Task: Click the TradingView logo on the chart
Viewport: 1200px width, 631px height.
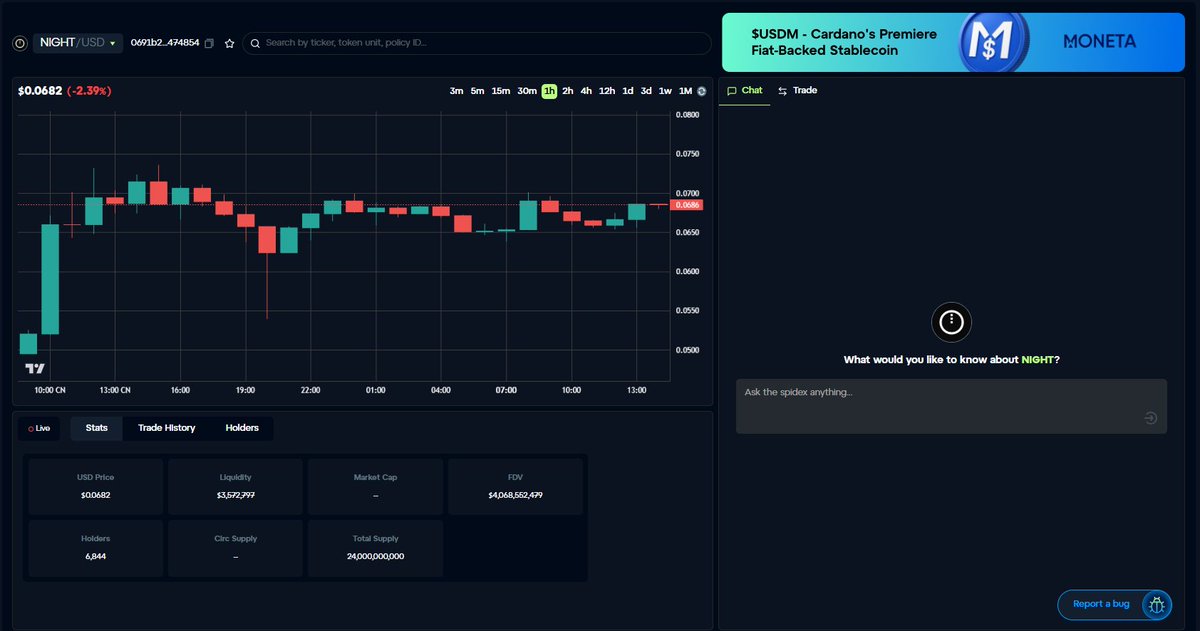Action: (33, 369)
